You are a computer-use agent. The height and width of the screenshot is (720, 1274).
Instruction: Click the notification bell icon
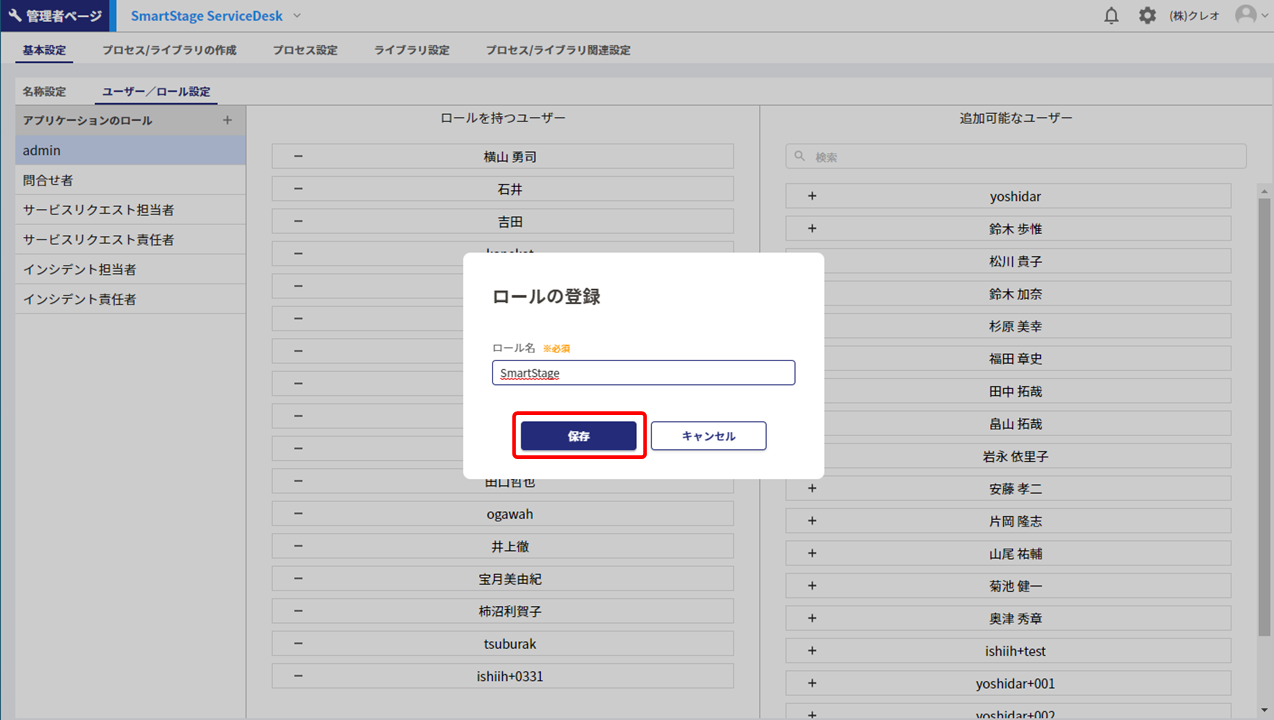(1111, 16)
